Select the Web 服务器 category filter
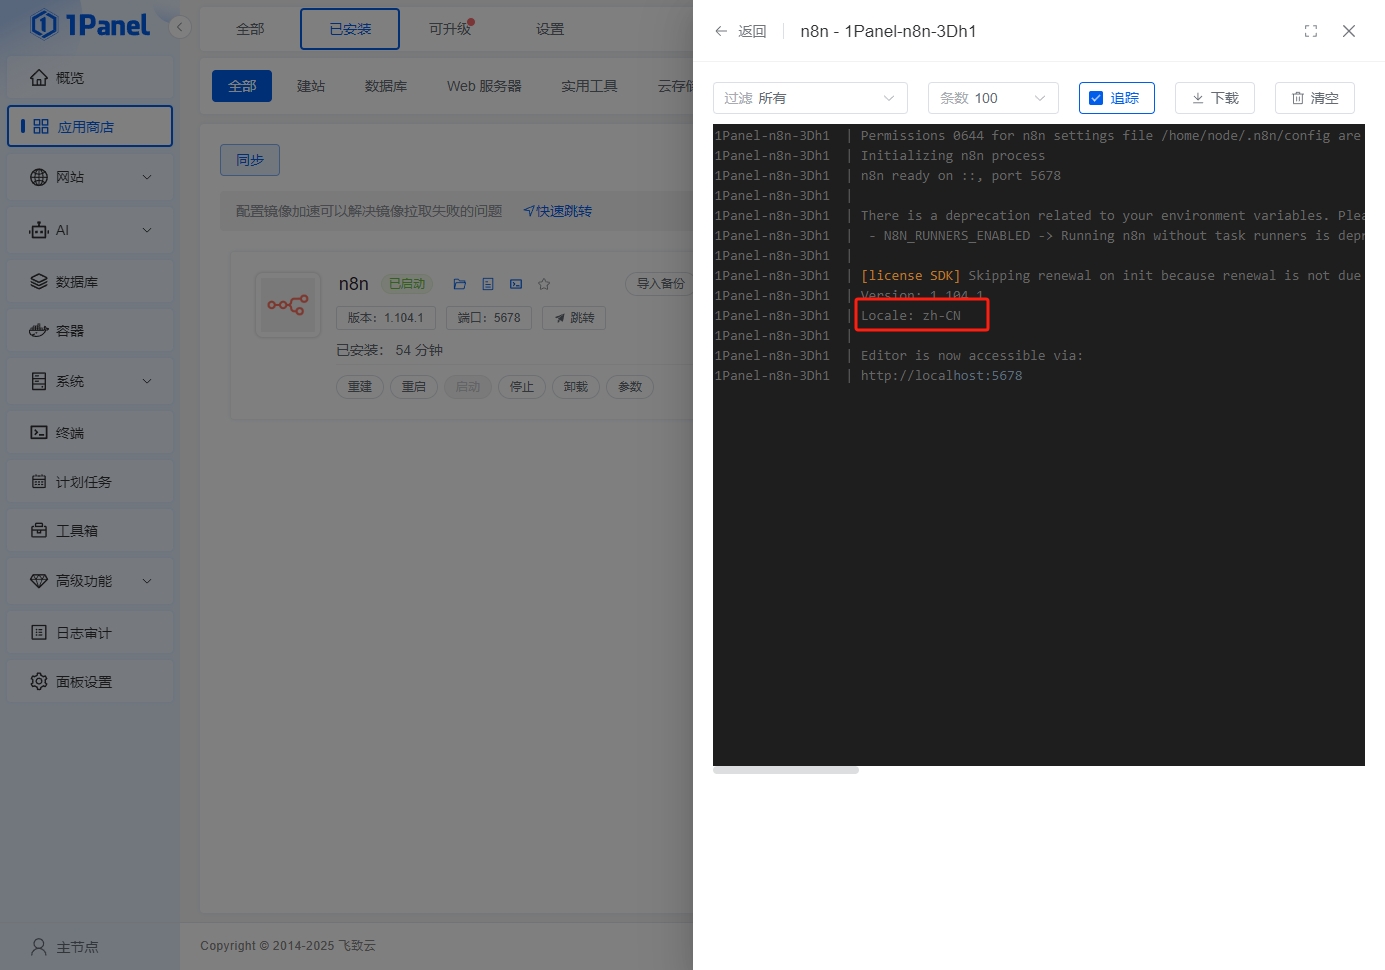Image resolution: width=1385 pixels, height=970 pixels. point(484,86)
